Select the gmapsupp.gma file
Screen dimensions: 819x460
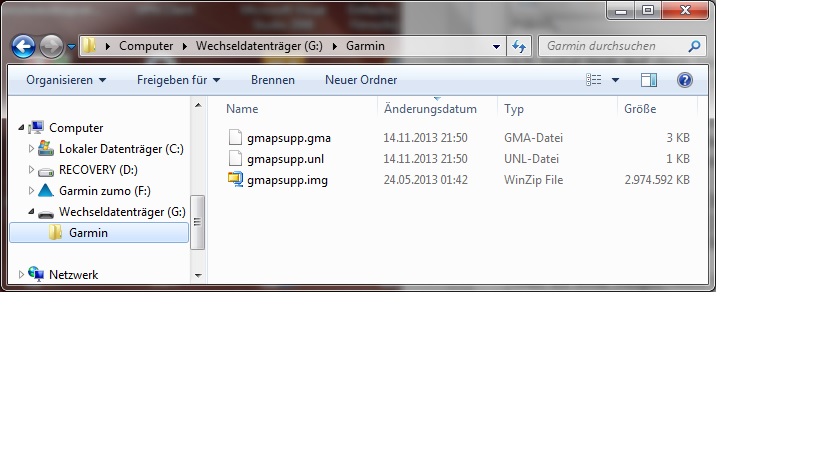[x=288, y=137]
